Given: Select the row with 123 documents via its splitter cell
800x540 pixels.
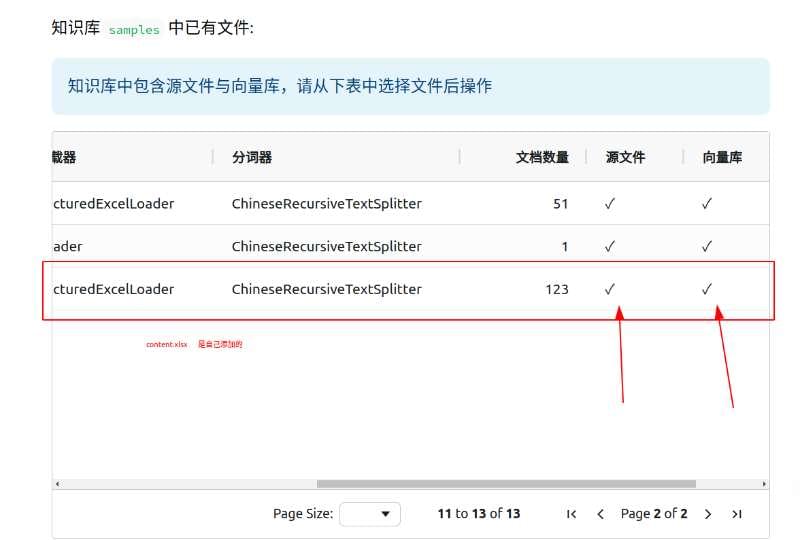Looking at the screenshot, I should (x=326, y=289).
